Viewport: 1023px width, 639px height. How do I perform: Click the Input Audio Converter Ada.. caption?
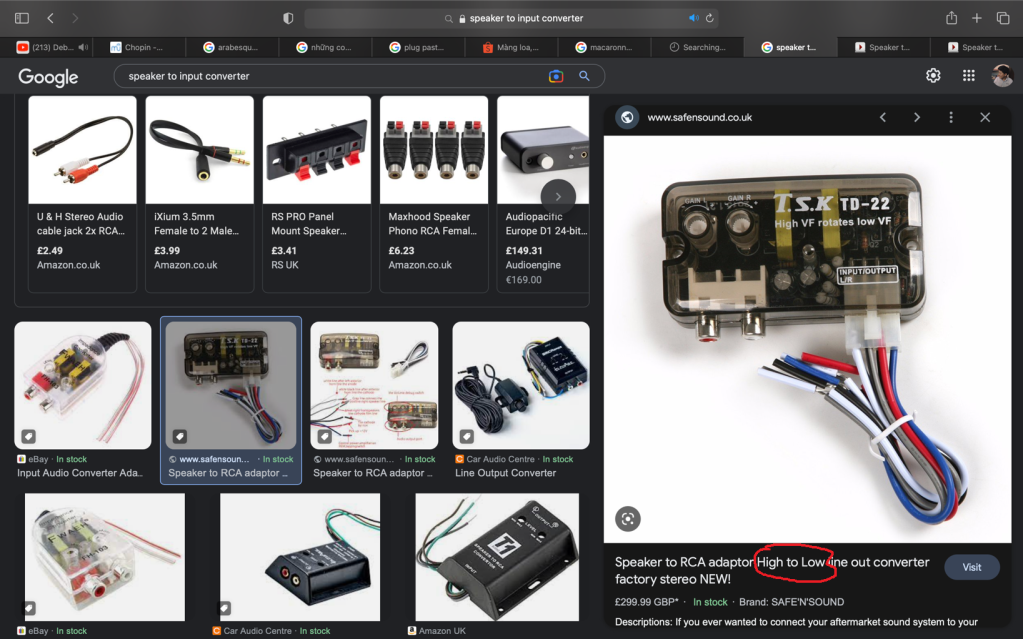pyautogui.click(x=80, y=473)
